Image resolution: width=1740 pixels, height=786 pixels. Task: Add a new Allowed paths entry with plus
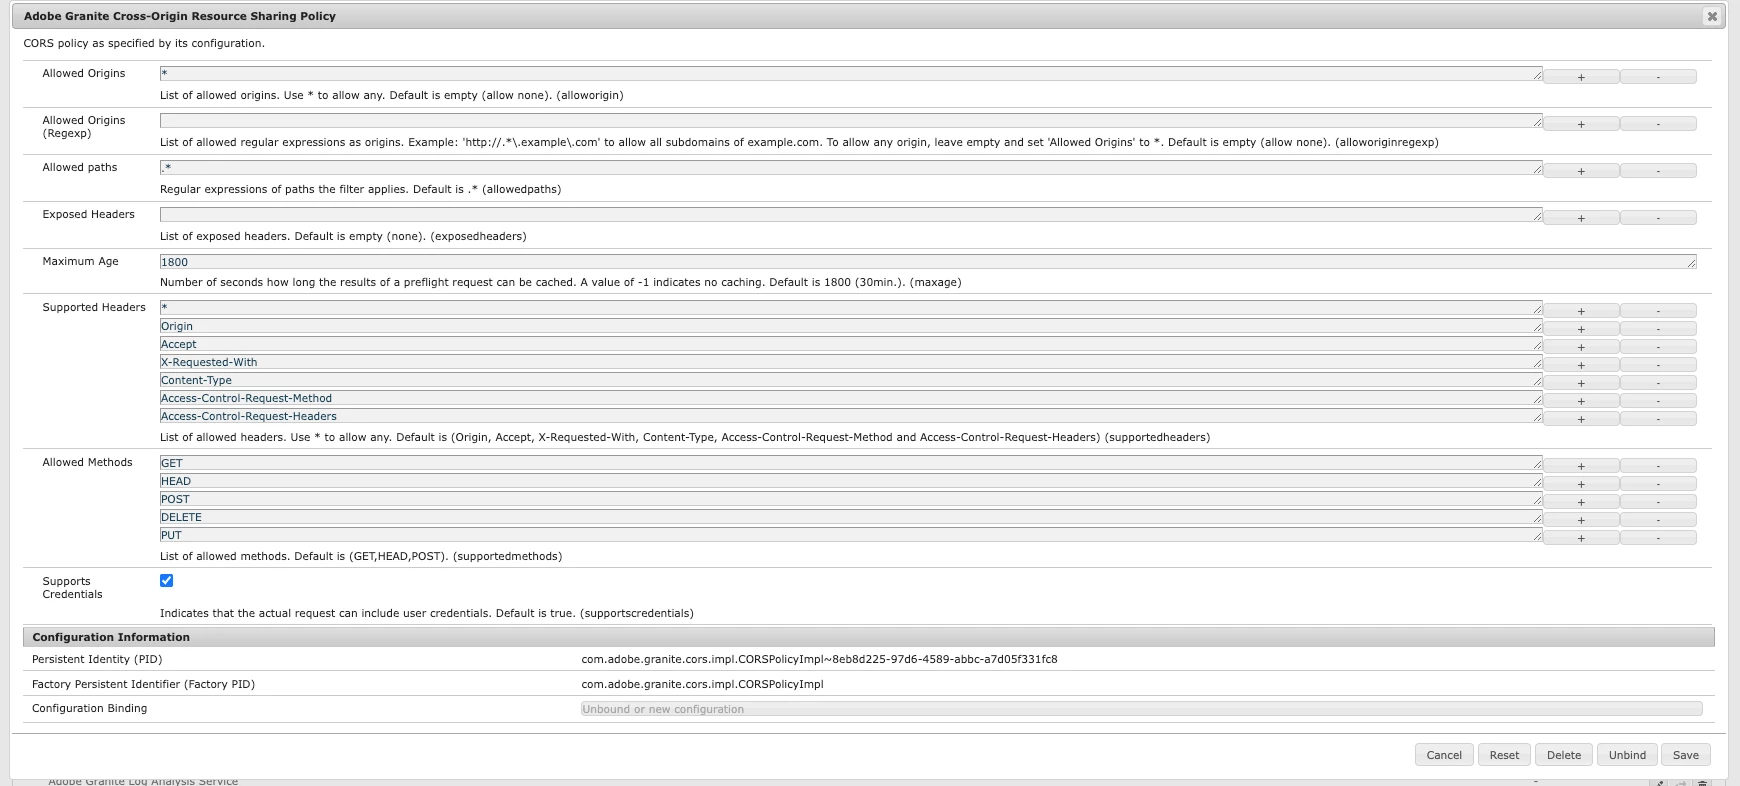coord(1581,171)
